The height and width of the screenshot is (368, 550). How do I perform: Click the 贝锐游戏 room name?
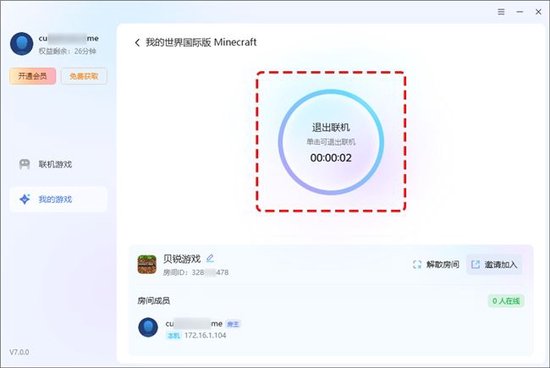[x=182, y=259]
